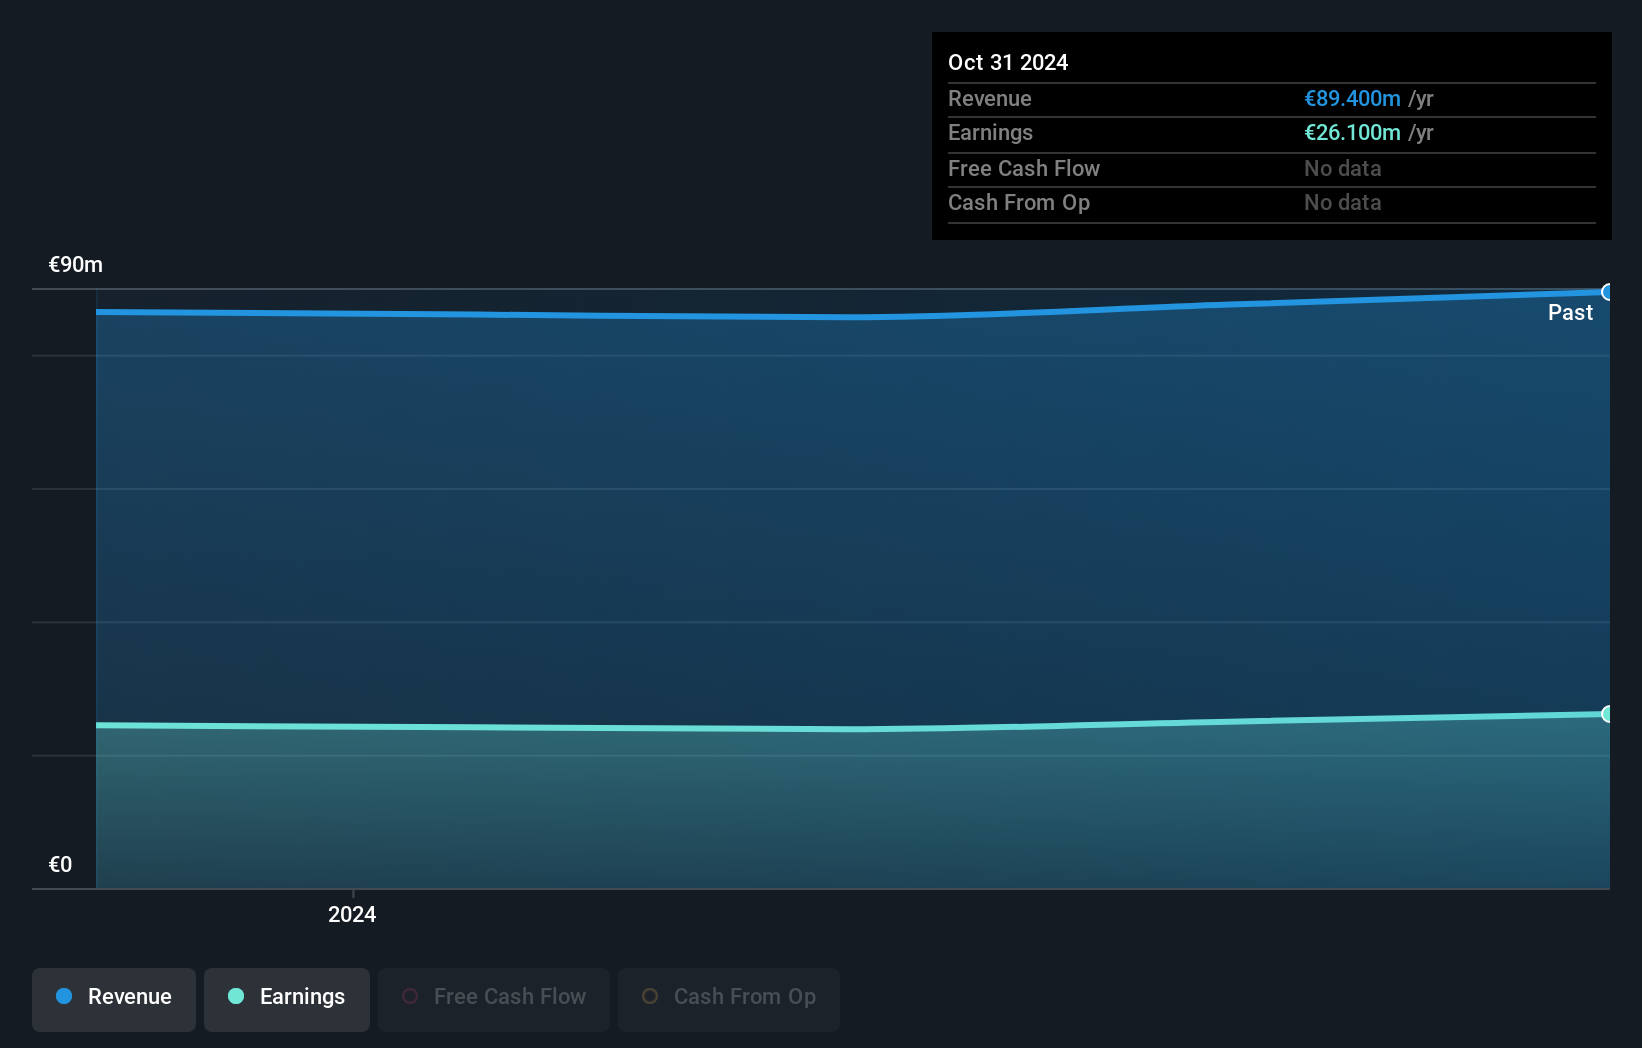Click the Earnings line endpoint marker
The width and height of the screenshot is (1642, 1048).
tap(1607, 714)
